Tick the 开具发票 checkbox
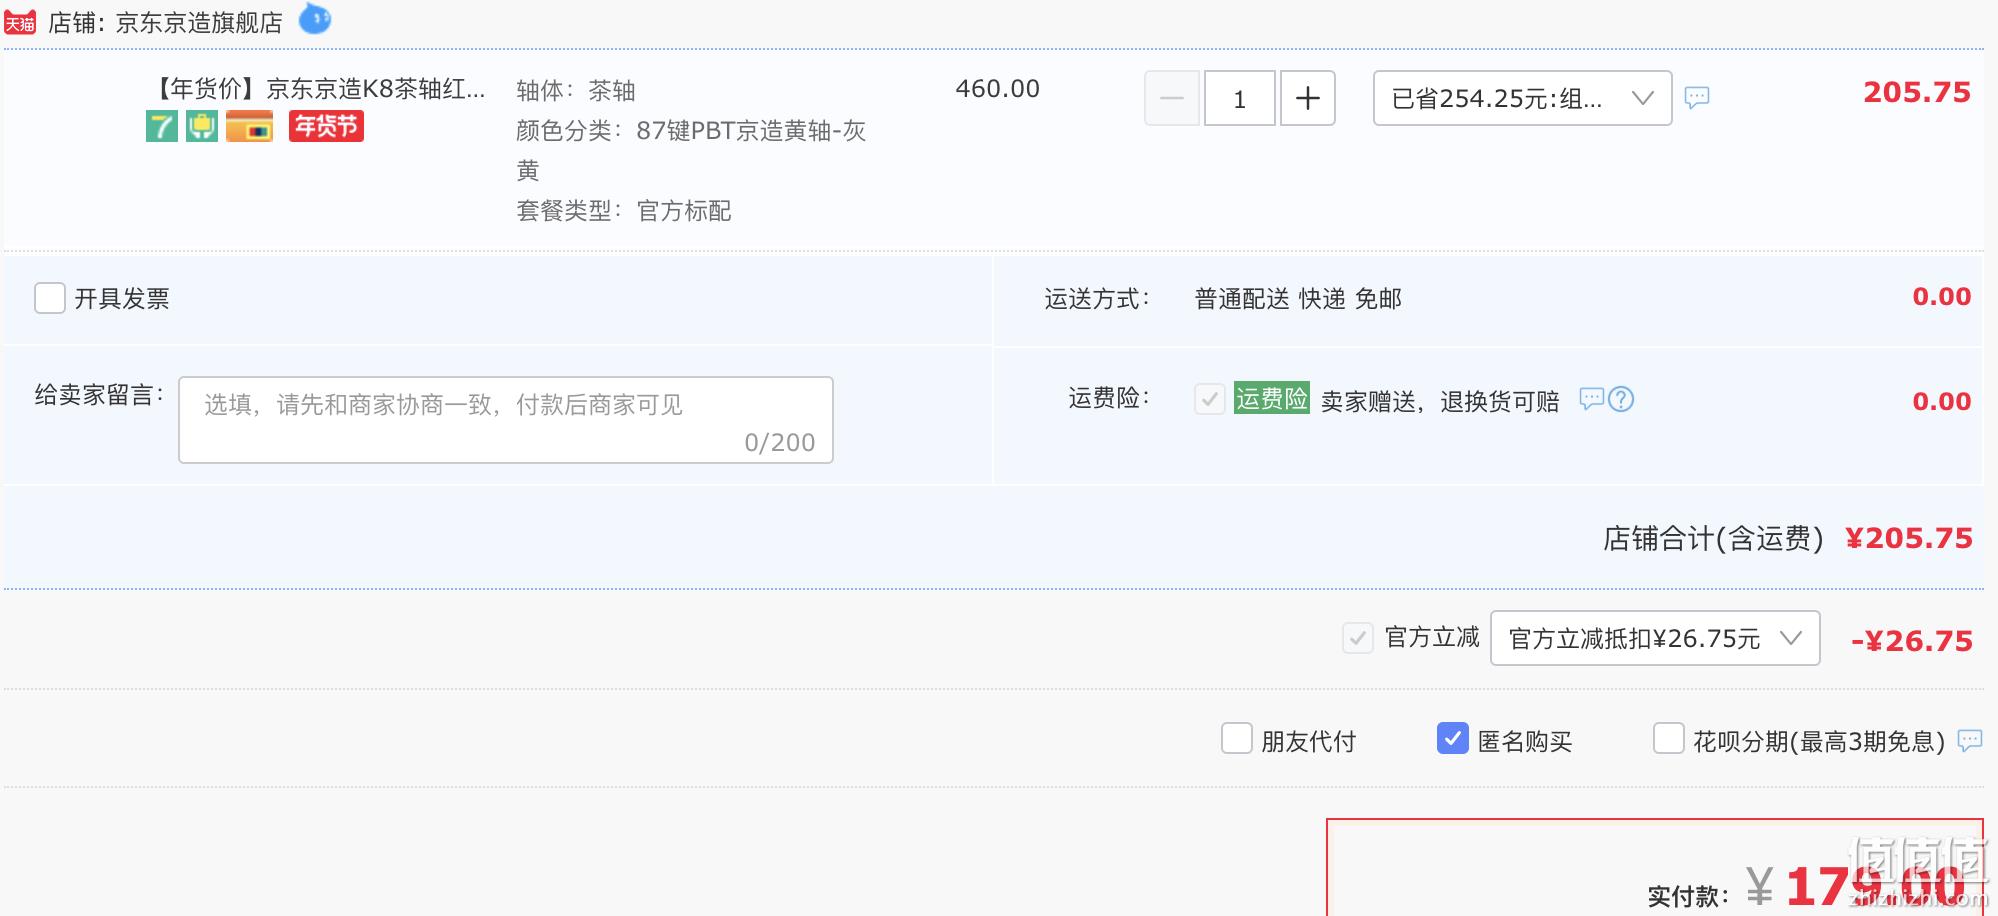 pos(50,298)
